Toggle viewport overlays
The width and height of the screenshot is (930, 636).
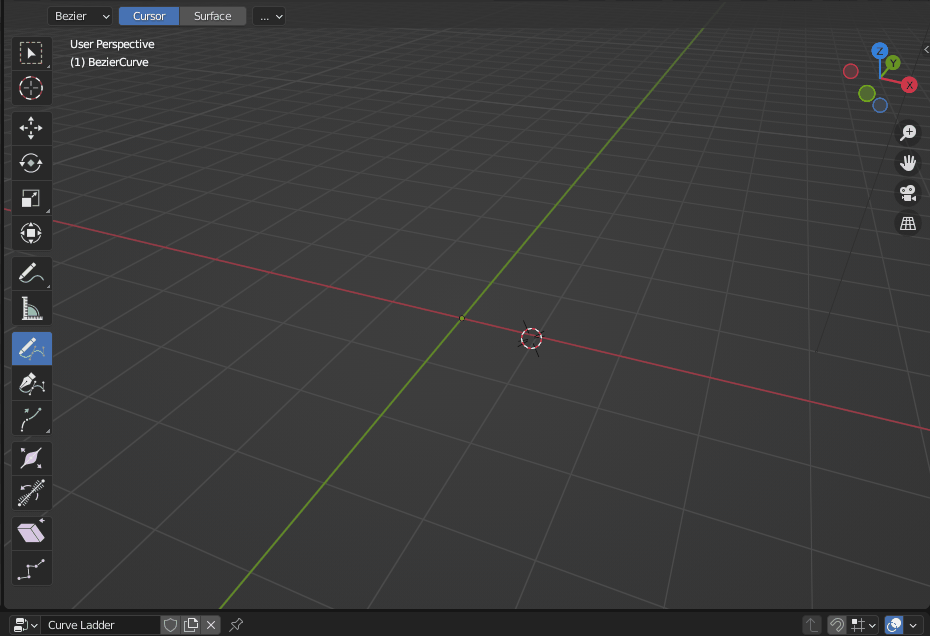[894, 625]
